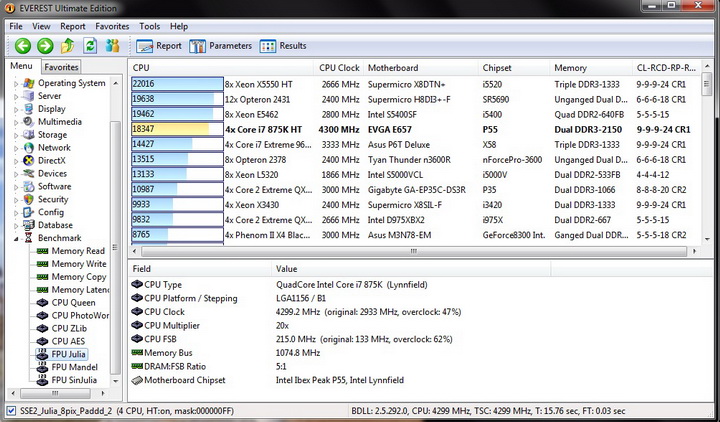Switch to the Menu tab
The height and width of the screenshot is (422, 720).
[22, 66]
